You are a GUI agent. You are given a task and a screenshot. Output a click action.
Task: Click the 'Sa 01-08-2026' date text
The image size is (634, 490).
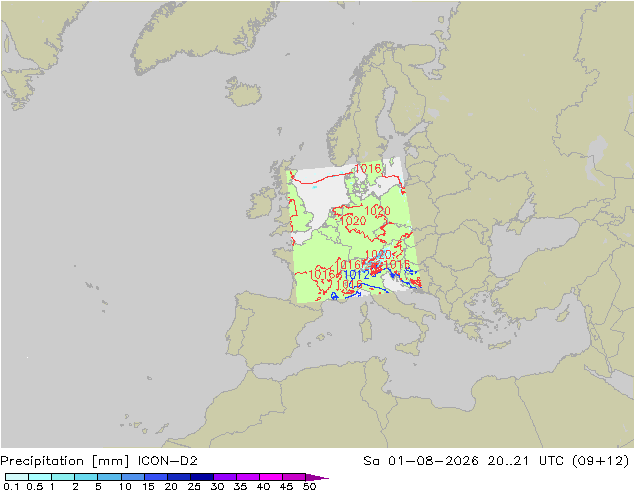click(421, 461)
